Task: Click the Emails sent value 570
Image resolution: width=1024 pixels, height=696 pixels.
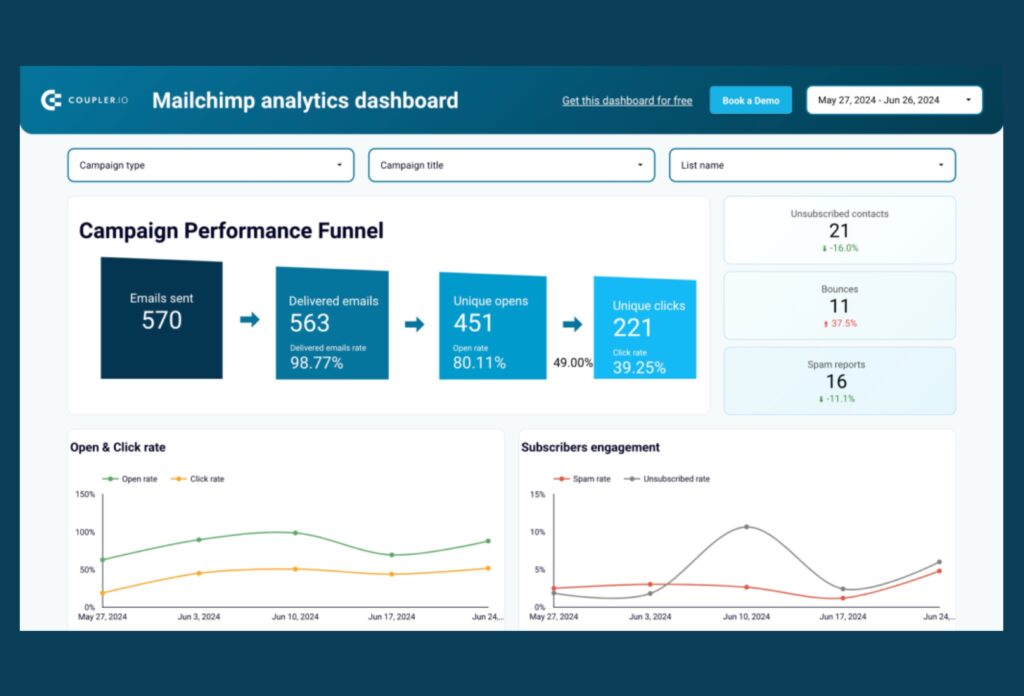Action: 162,320
